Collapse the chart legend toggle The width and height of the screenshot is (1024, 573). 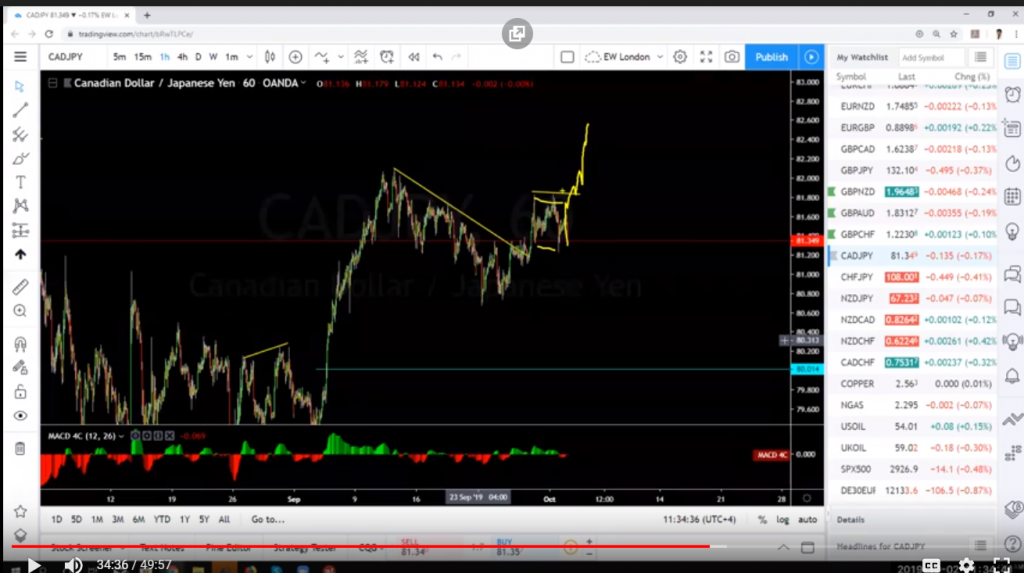[52, 83]
